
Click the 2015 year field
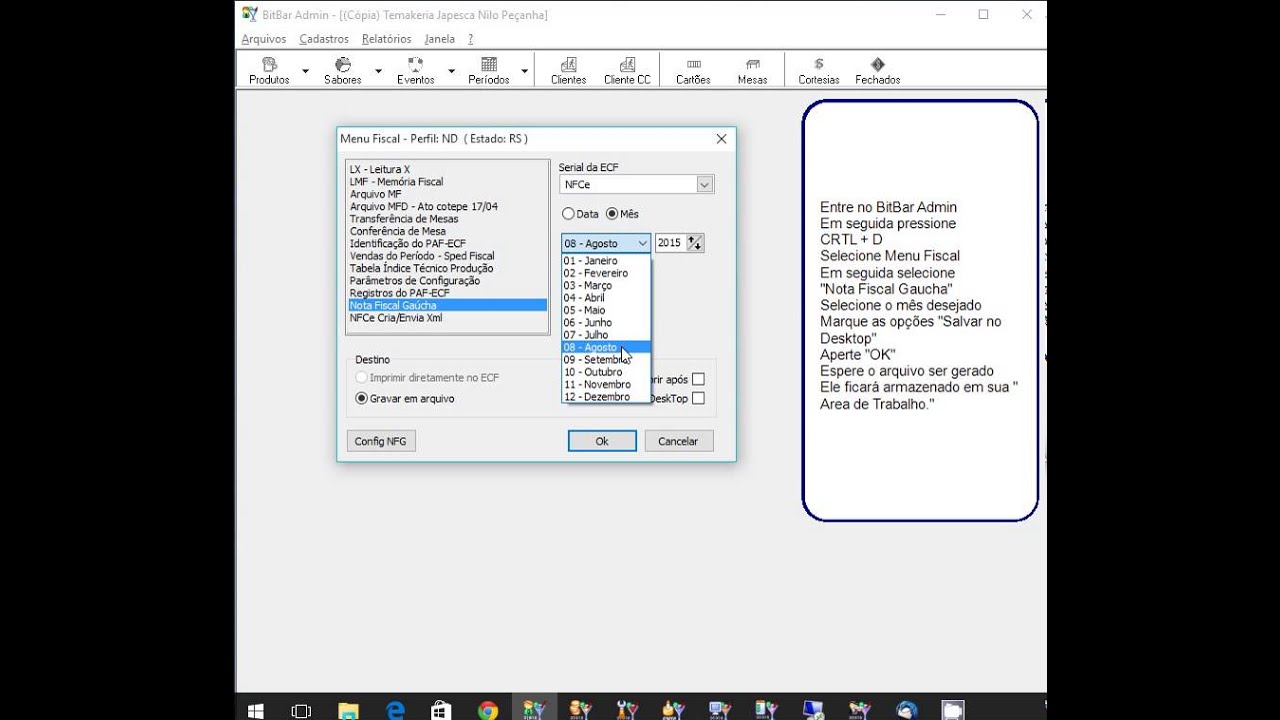[670, 243]
